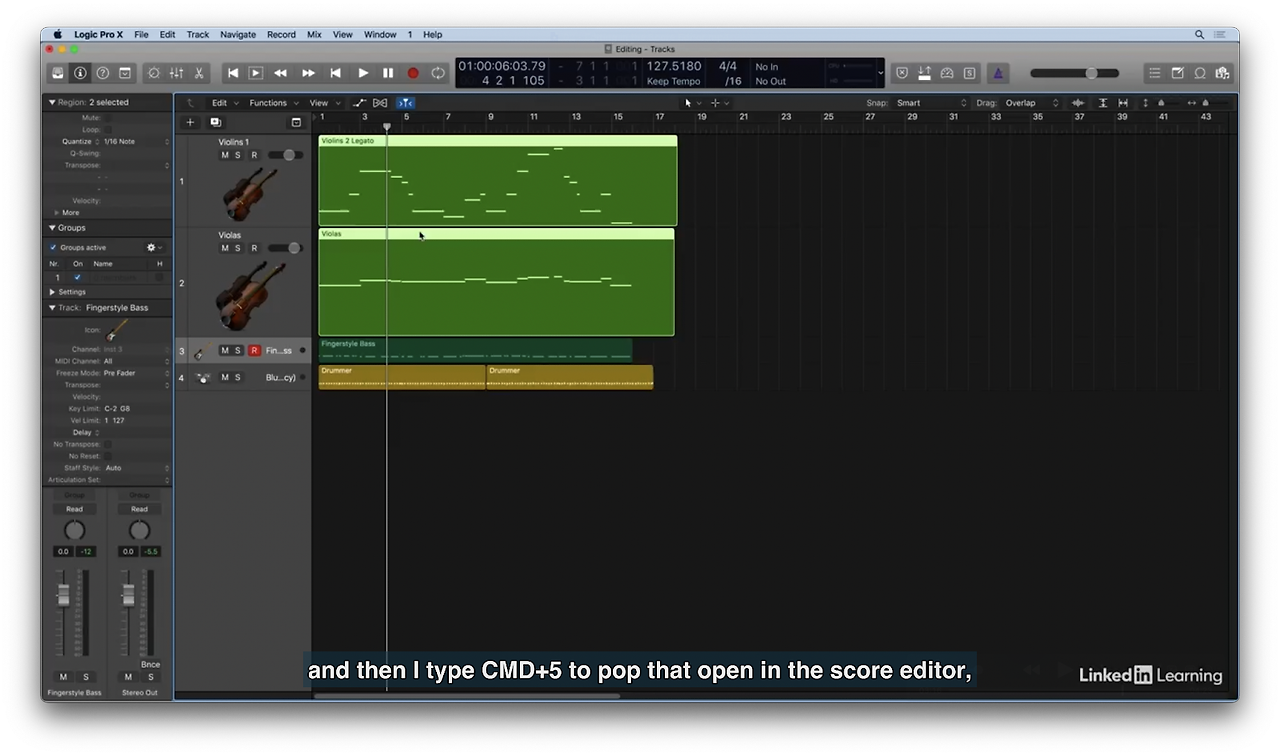Toggle Show Automation button in tracks bar
Screen dimensions: 1280x756
359,103
